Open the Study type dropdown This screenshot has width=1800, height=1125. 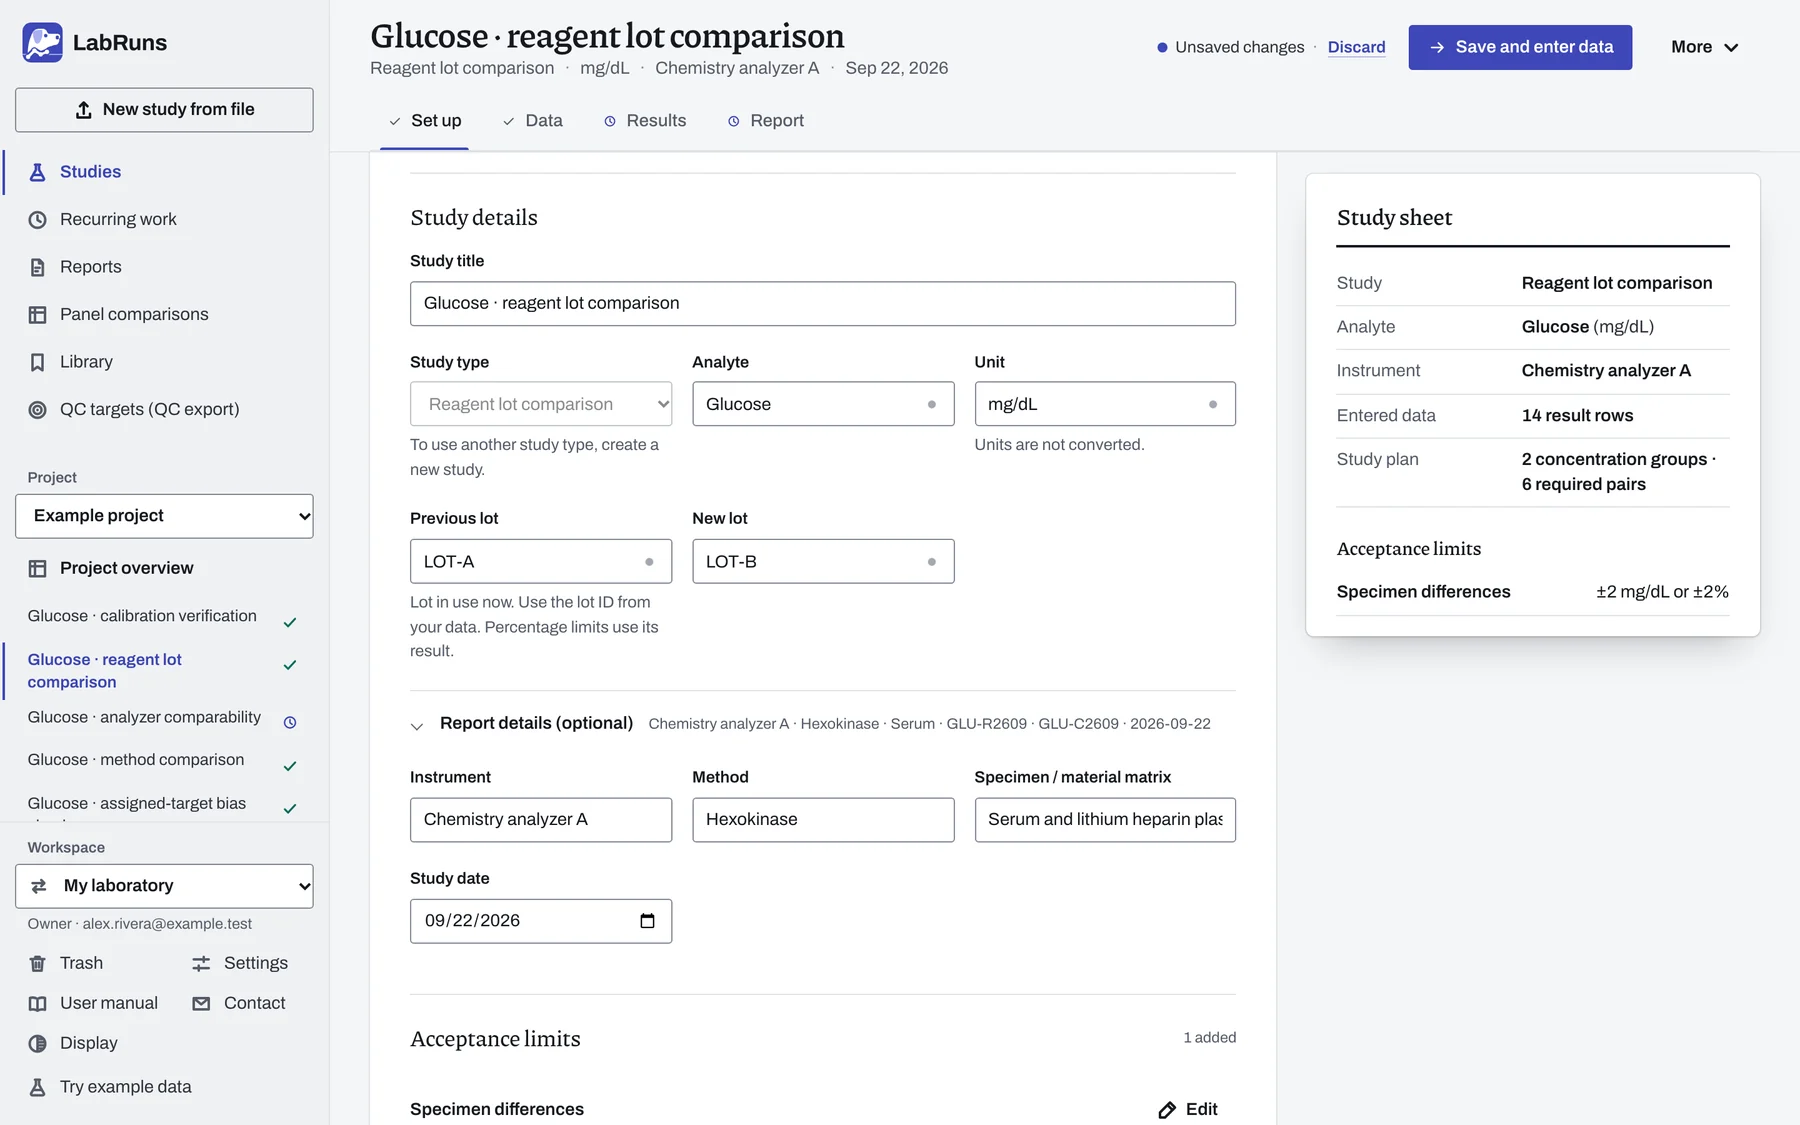point(541,404)
